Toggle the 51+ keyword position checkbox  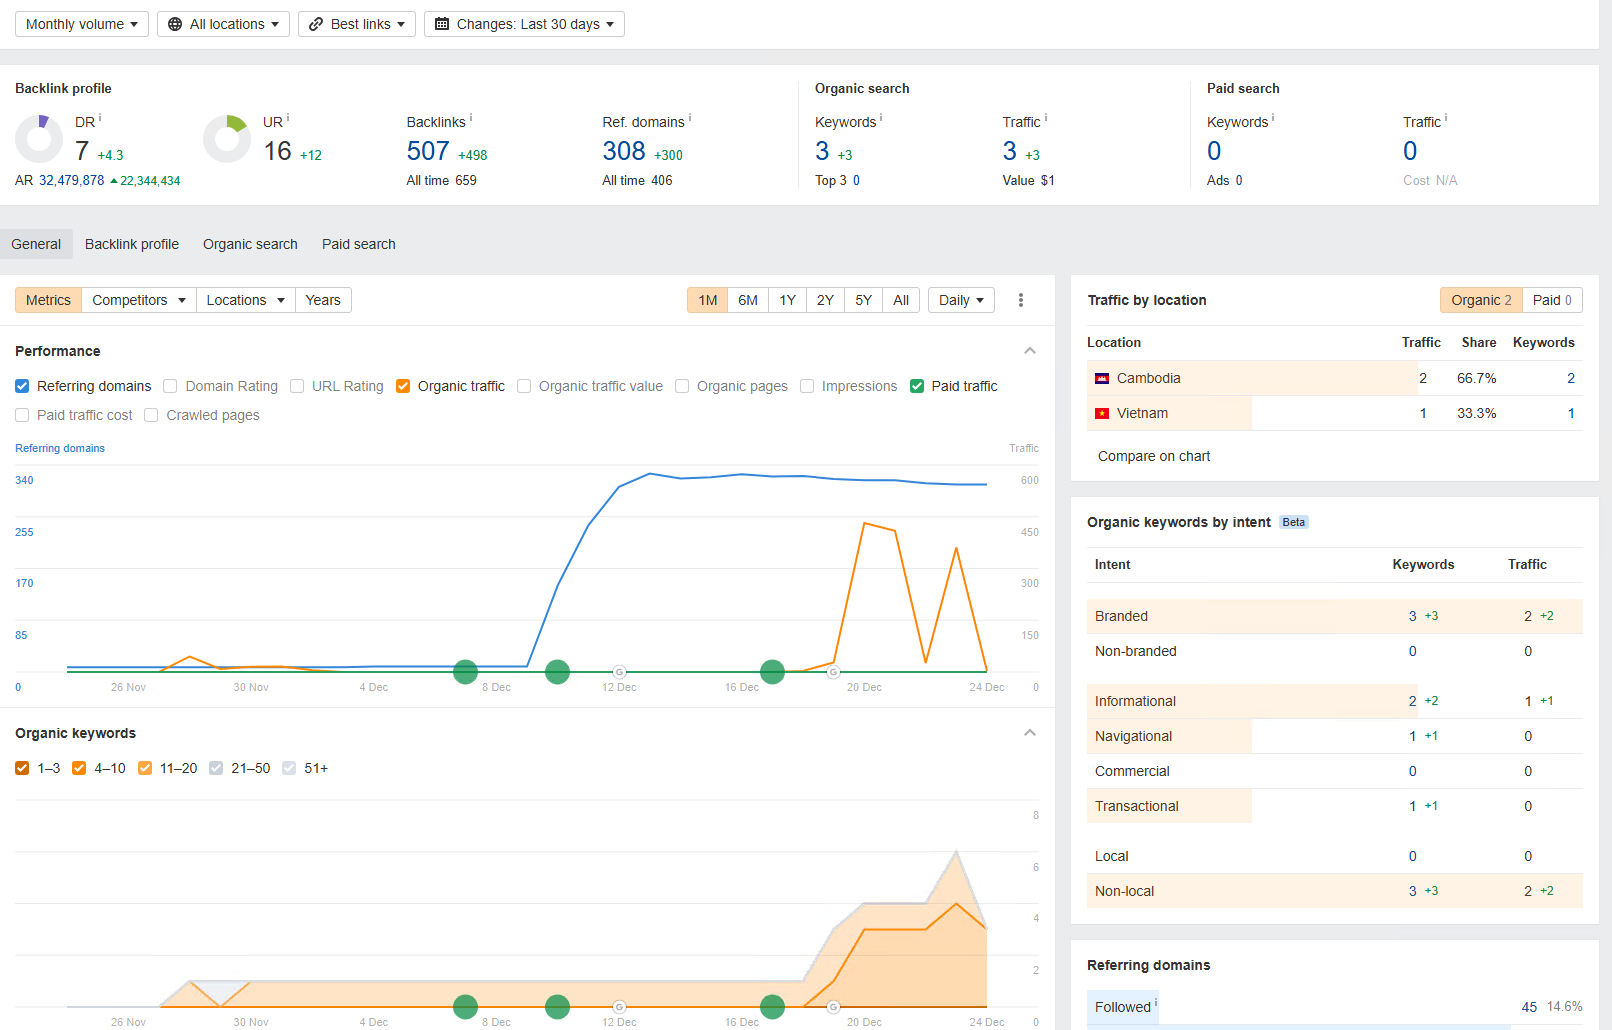(289, 768)
